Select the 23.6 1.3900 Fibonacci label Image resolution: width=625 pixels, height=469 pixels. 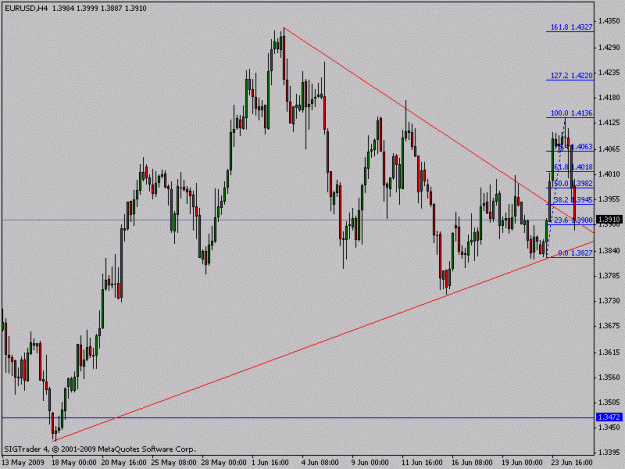point(573,220)
